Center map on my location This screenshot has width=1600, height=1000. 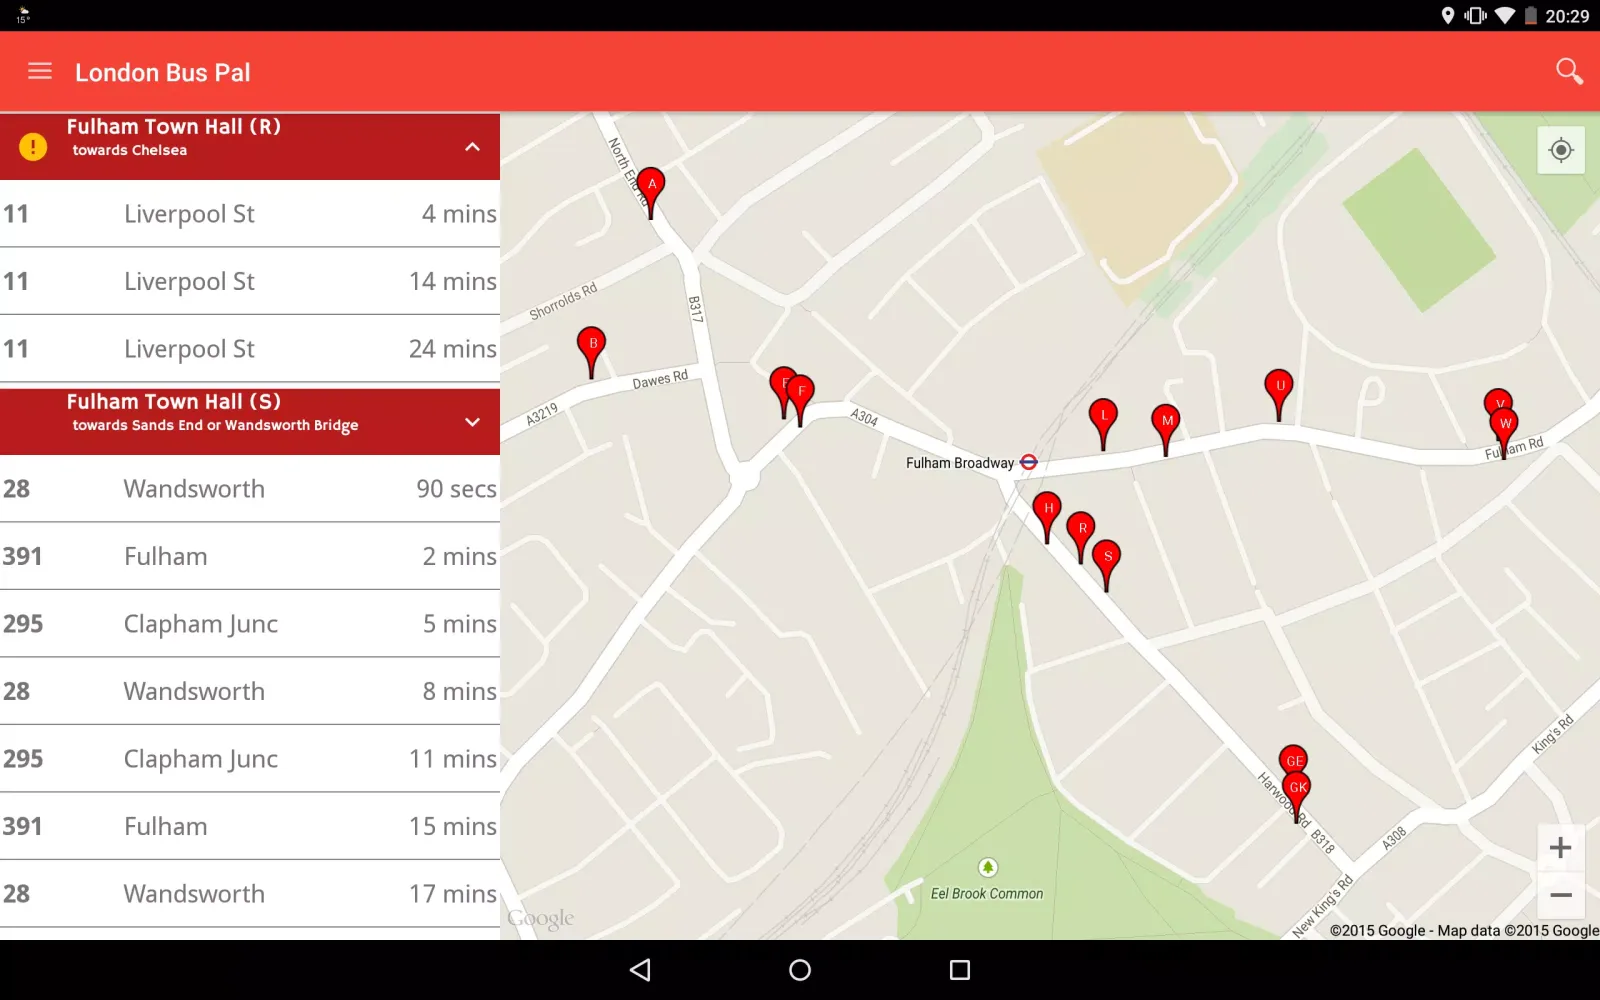1561,150
